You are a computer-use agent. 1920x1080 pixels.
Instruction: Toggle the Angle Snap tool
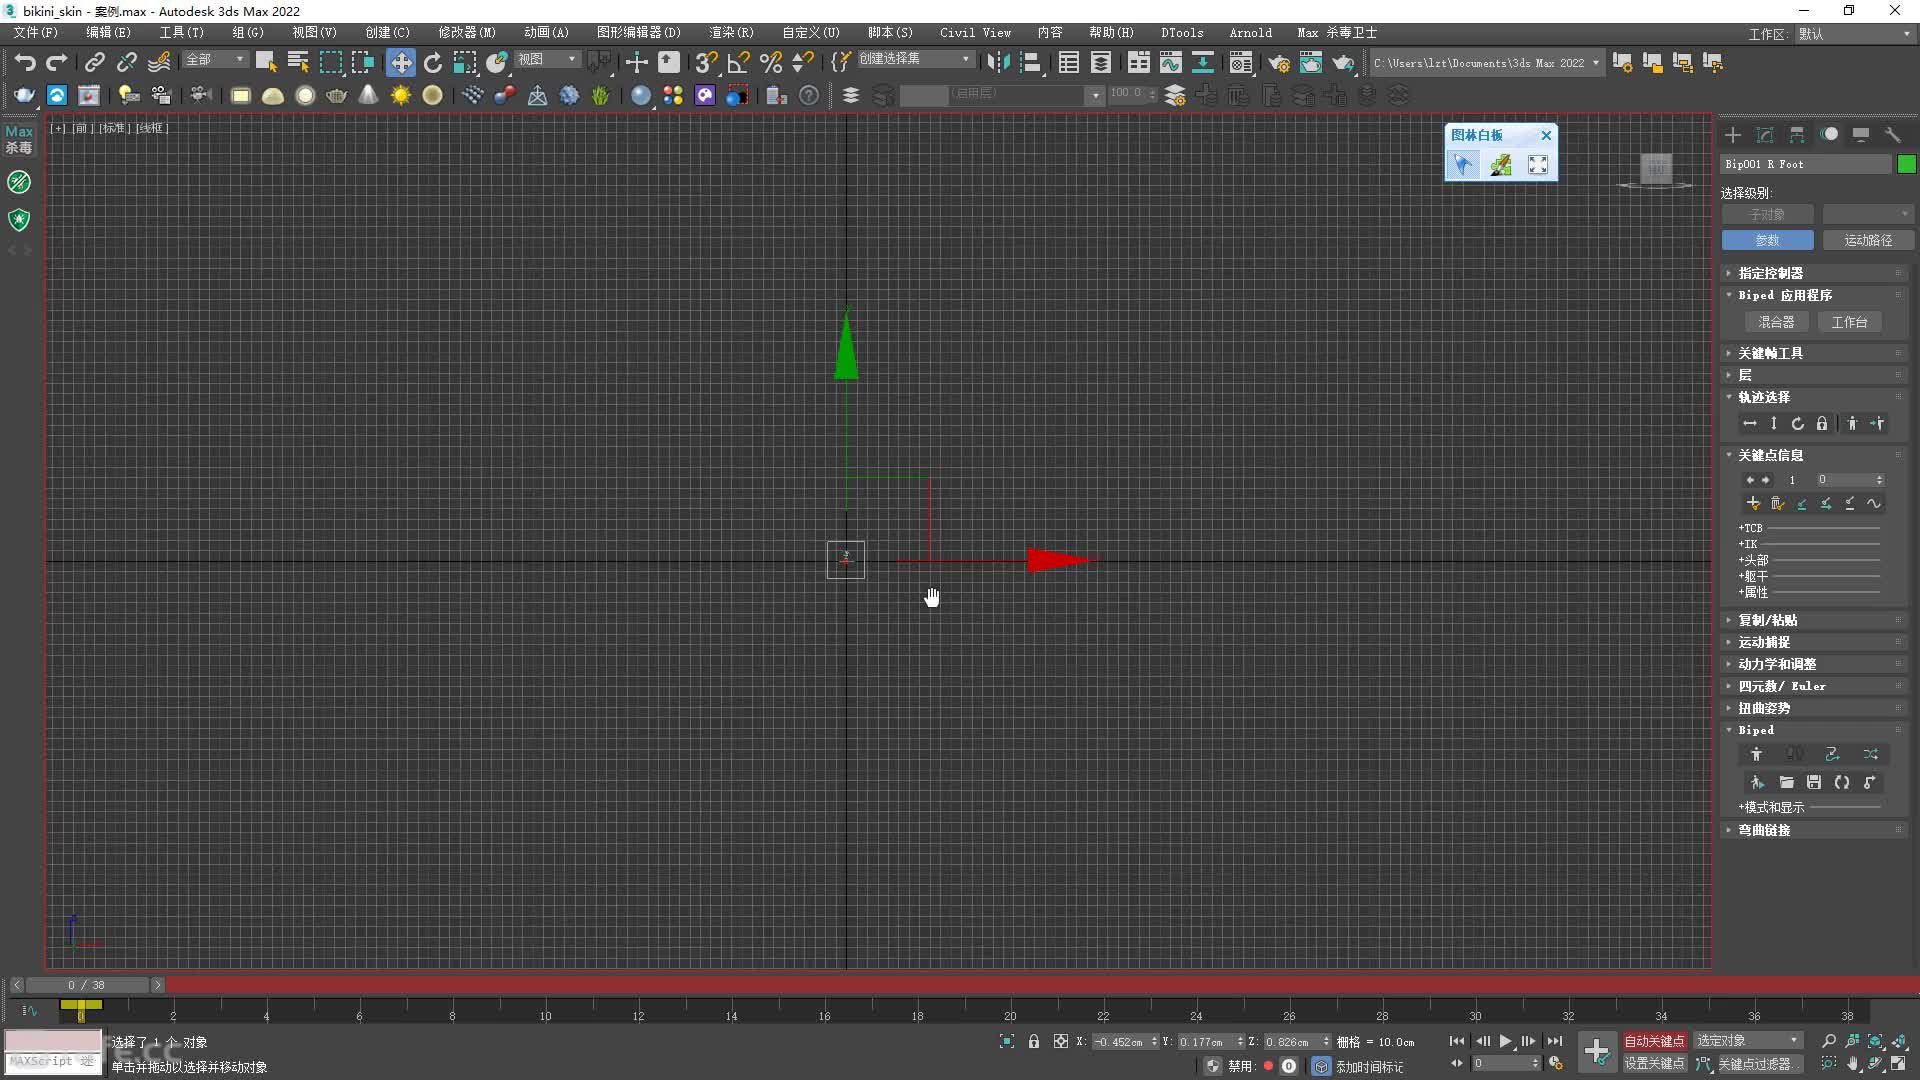tap(739, 62)
